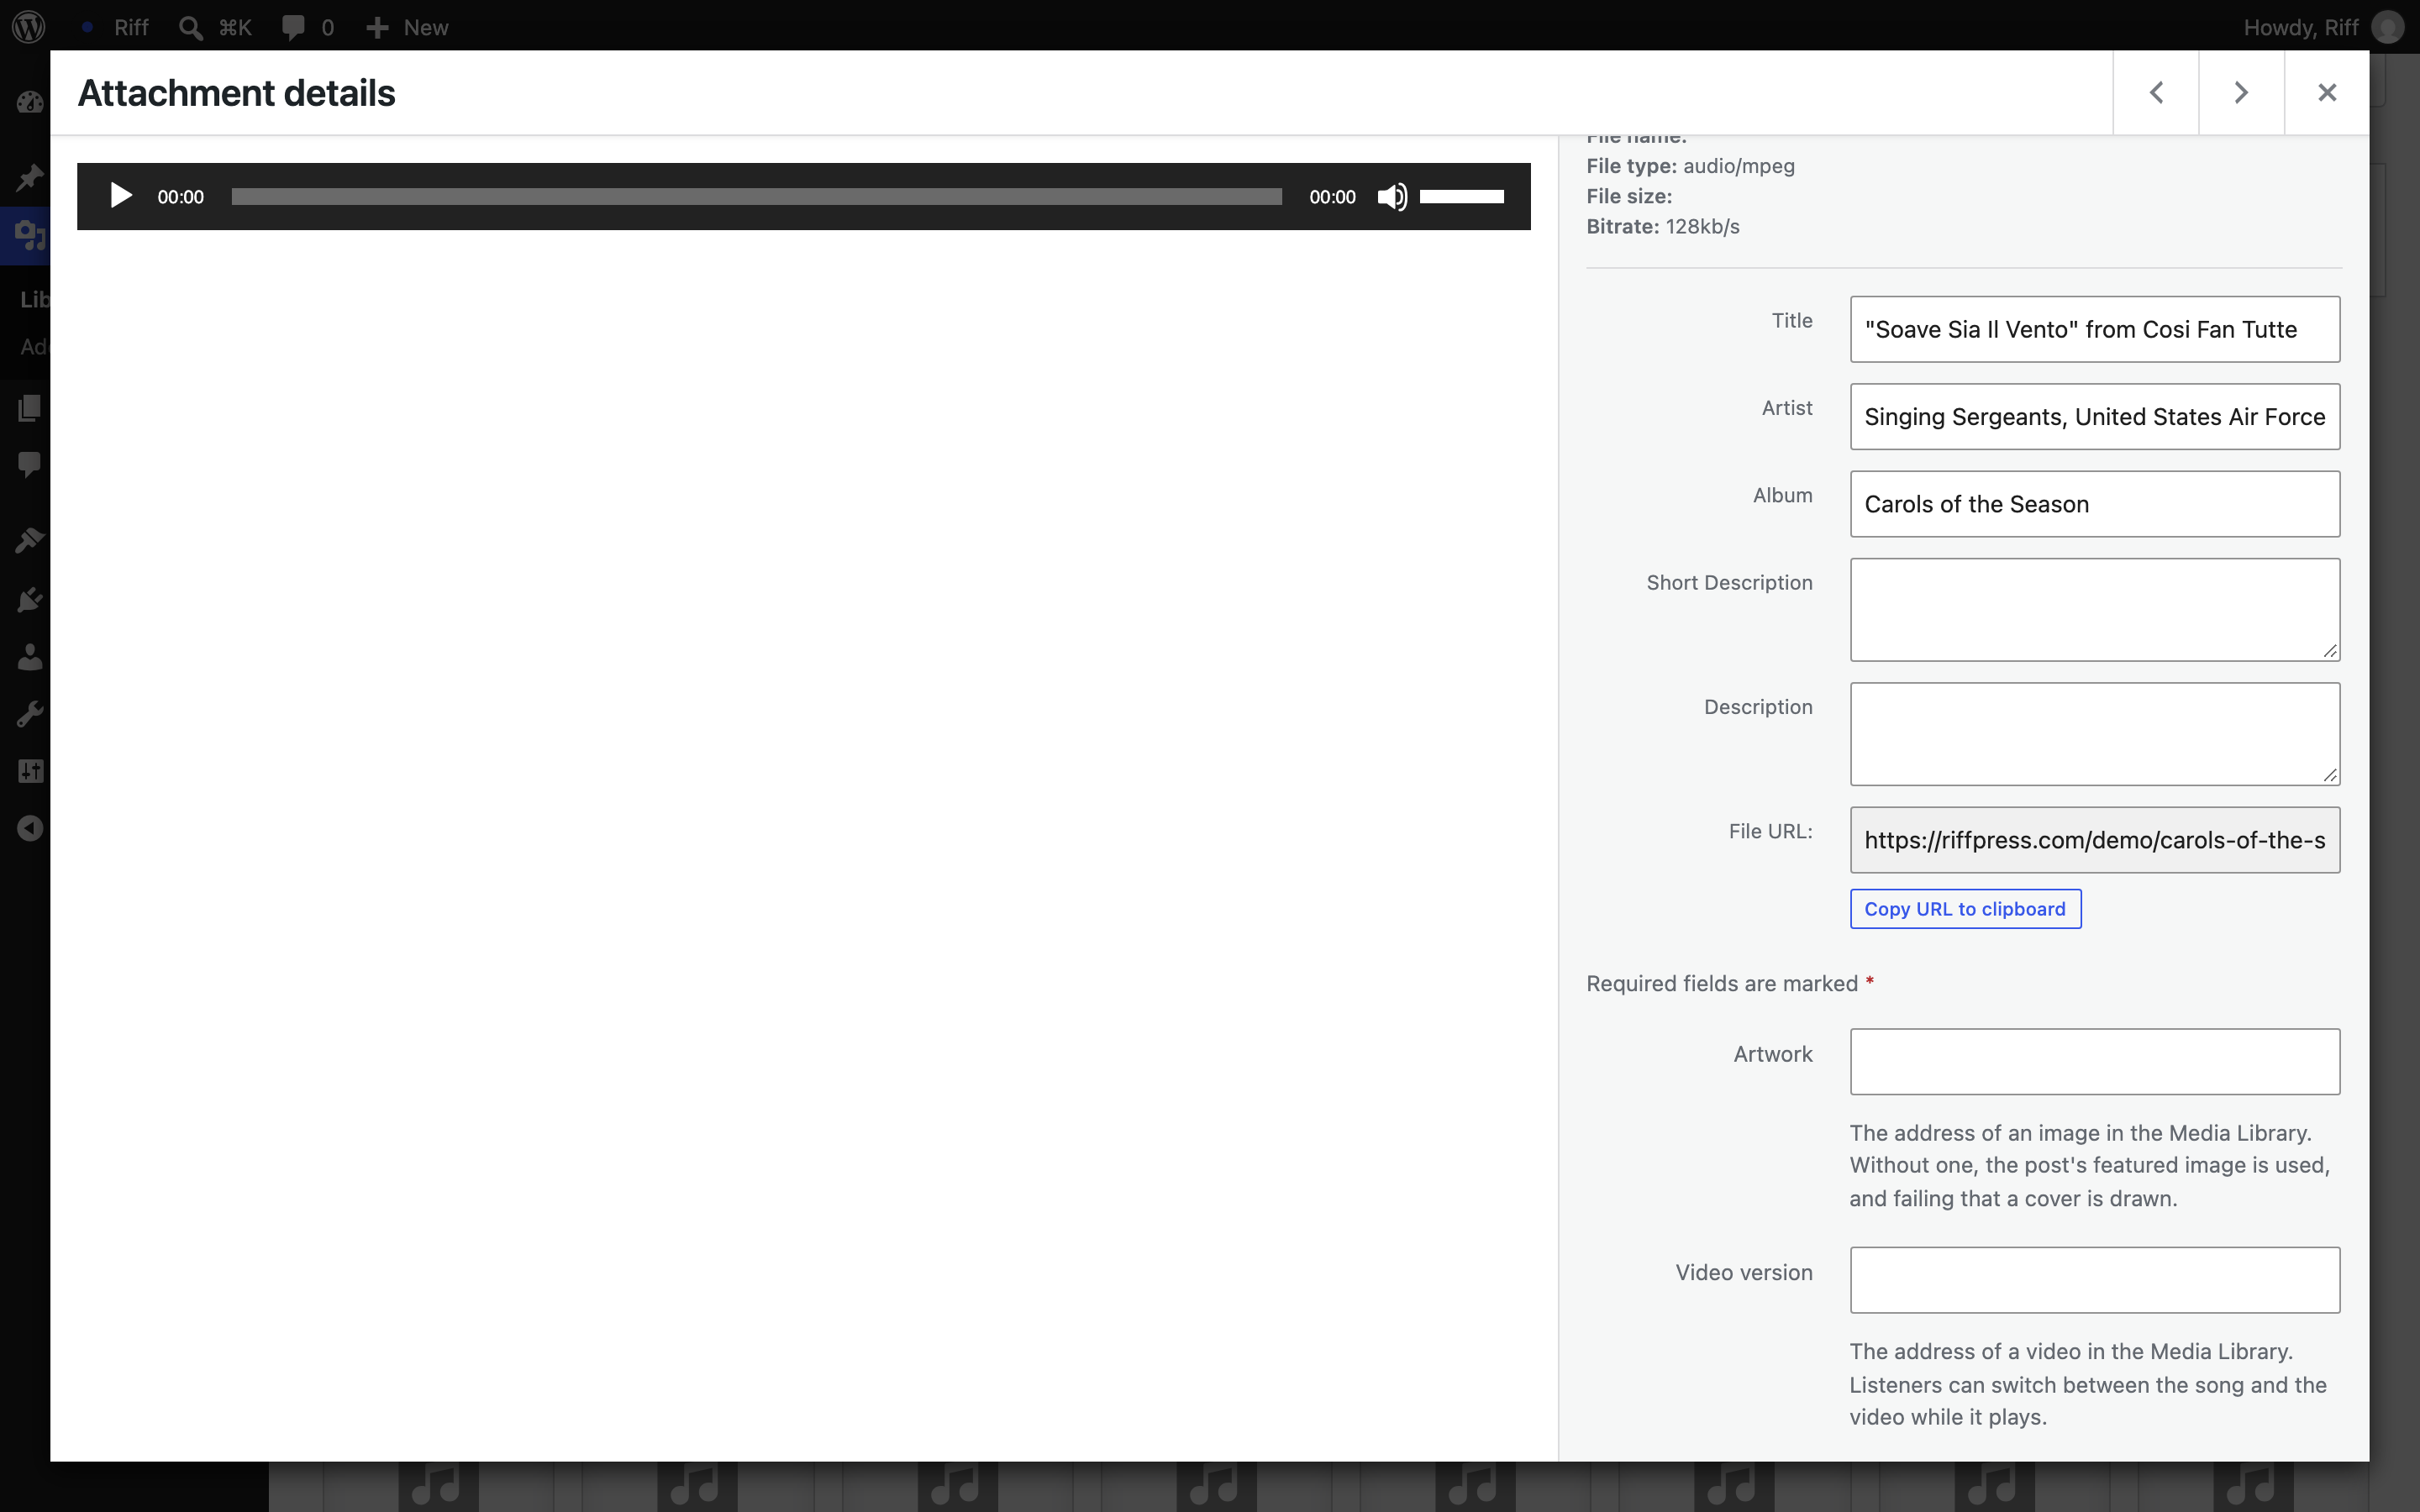This screenshot has height=1512, width=2420.
Task: Click the audio/mpeg file type text
Action: point(1739,166)
